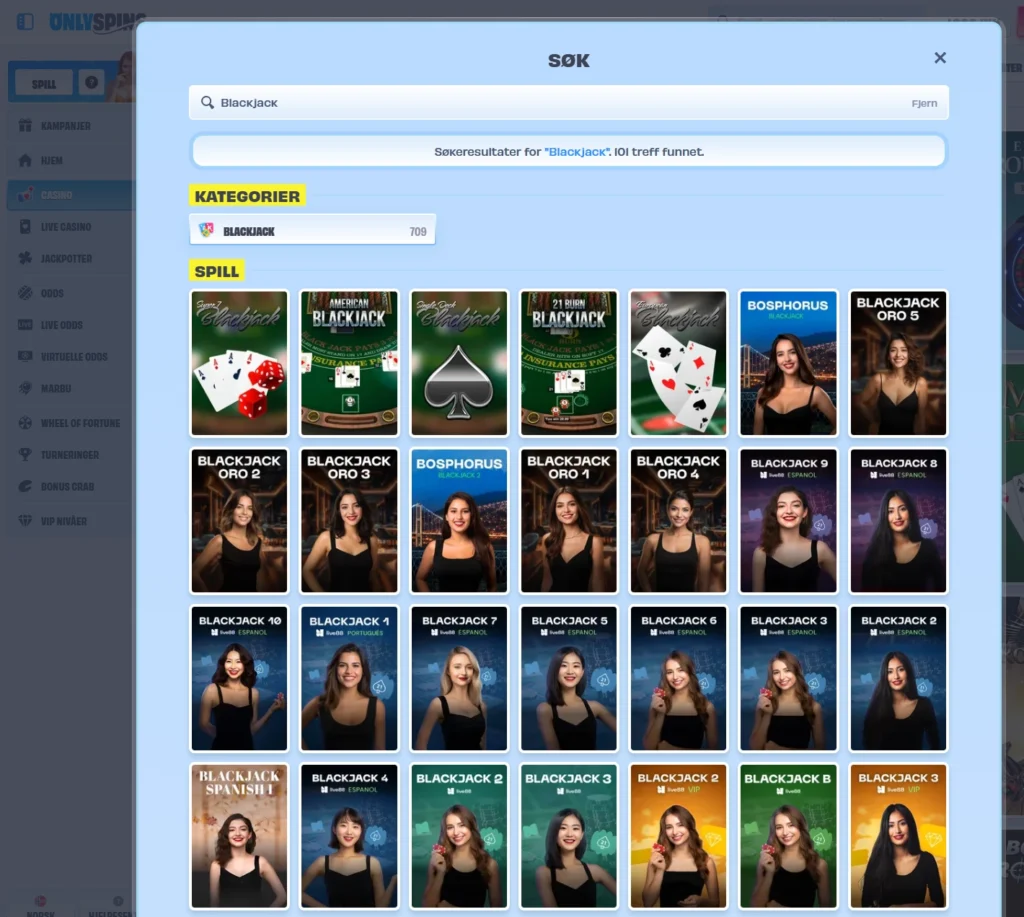Select Virtuelle Odds in the sidebar
The image size is (1024, 917).
pos(73,356)
